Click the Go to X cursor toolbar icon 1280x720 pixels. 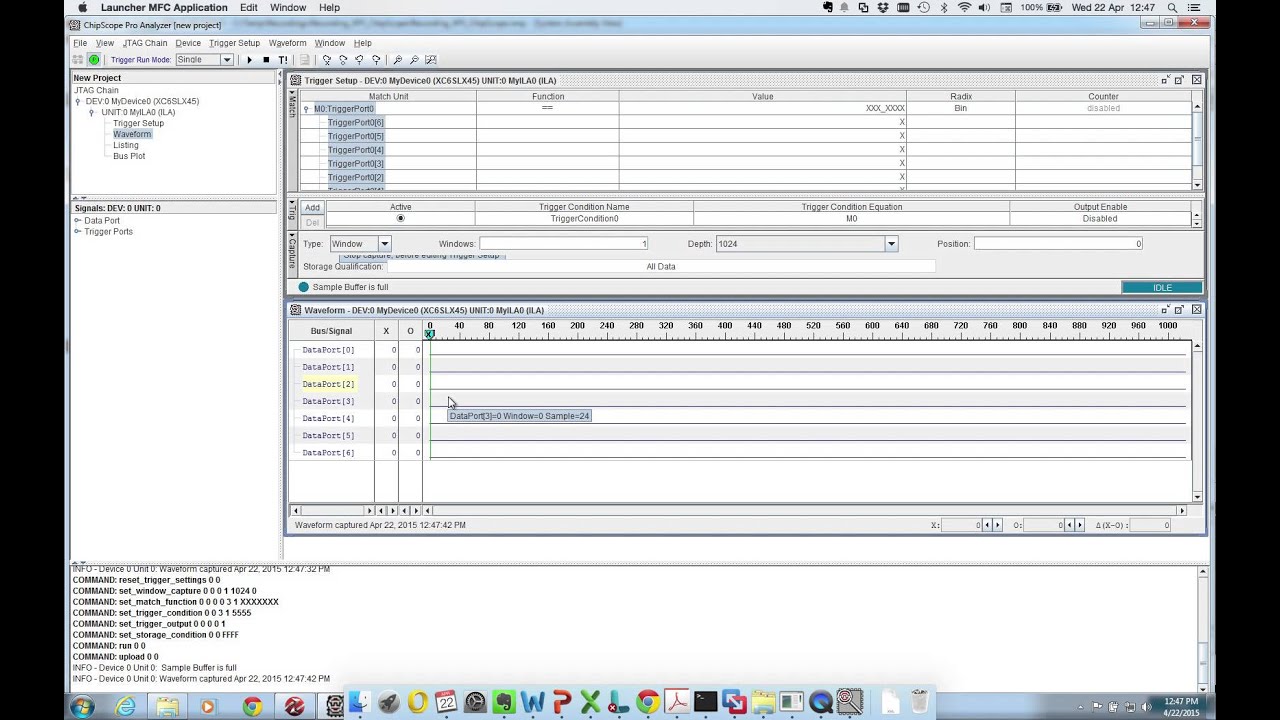326,60
